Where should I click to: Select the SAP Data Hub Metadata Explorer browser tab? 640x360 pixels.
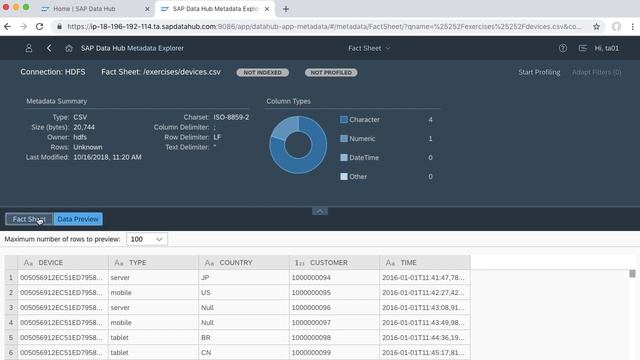tap(215, 9)
